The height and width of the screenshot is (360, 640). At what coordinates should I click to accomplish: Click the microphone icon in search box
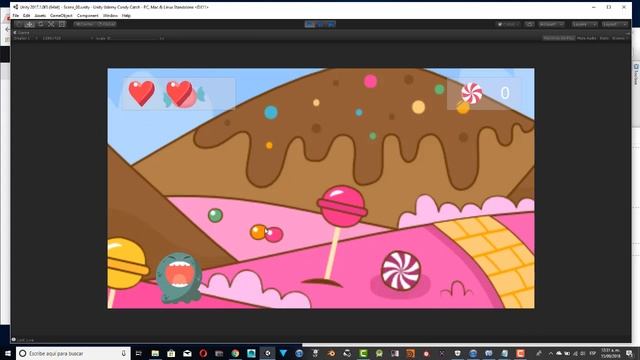click(x=123, y=353)
